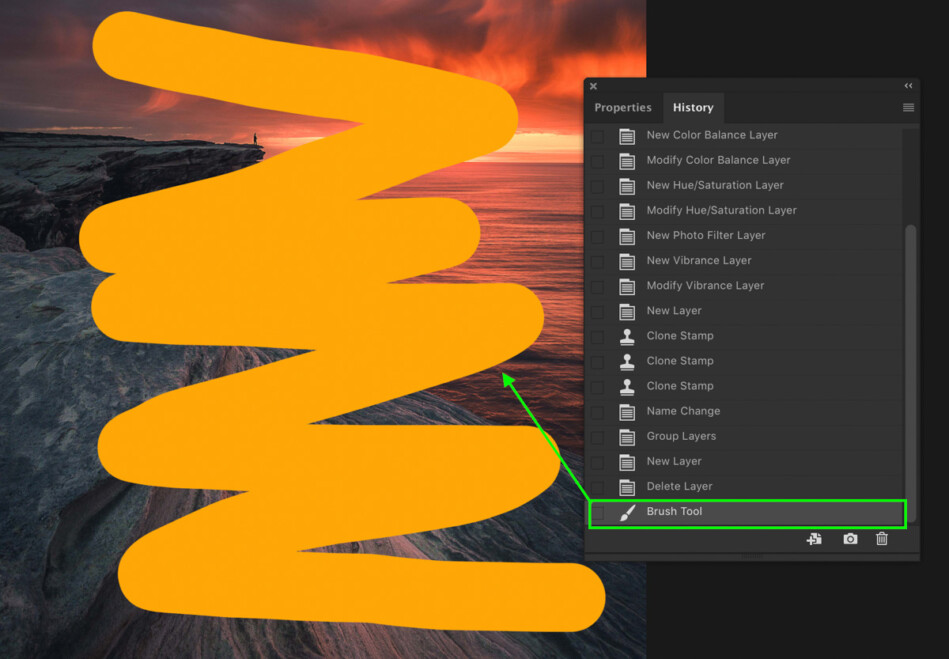The height and width of the screenshot is (659, 949).
Task: Click the third Clone Stamp icon in the list
Action: click(625, 385)
